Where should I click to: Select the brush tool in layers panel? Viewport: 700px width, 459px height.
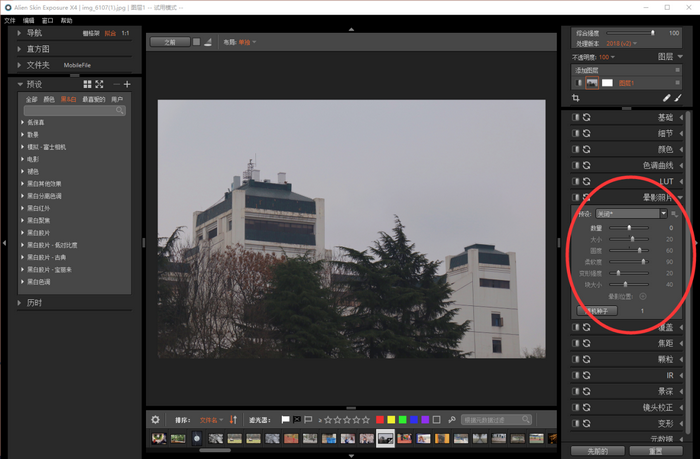[677, 98]
